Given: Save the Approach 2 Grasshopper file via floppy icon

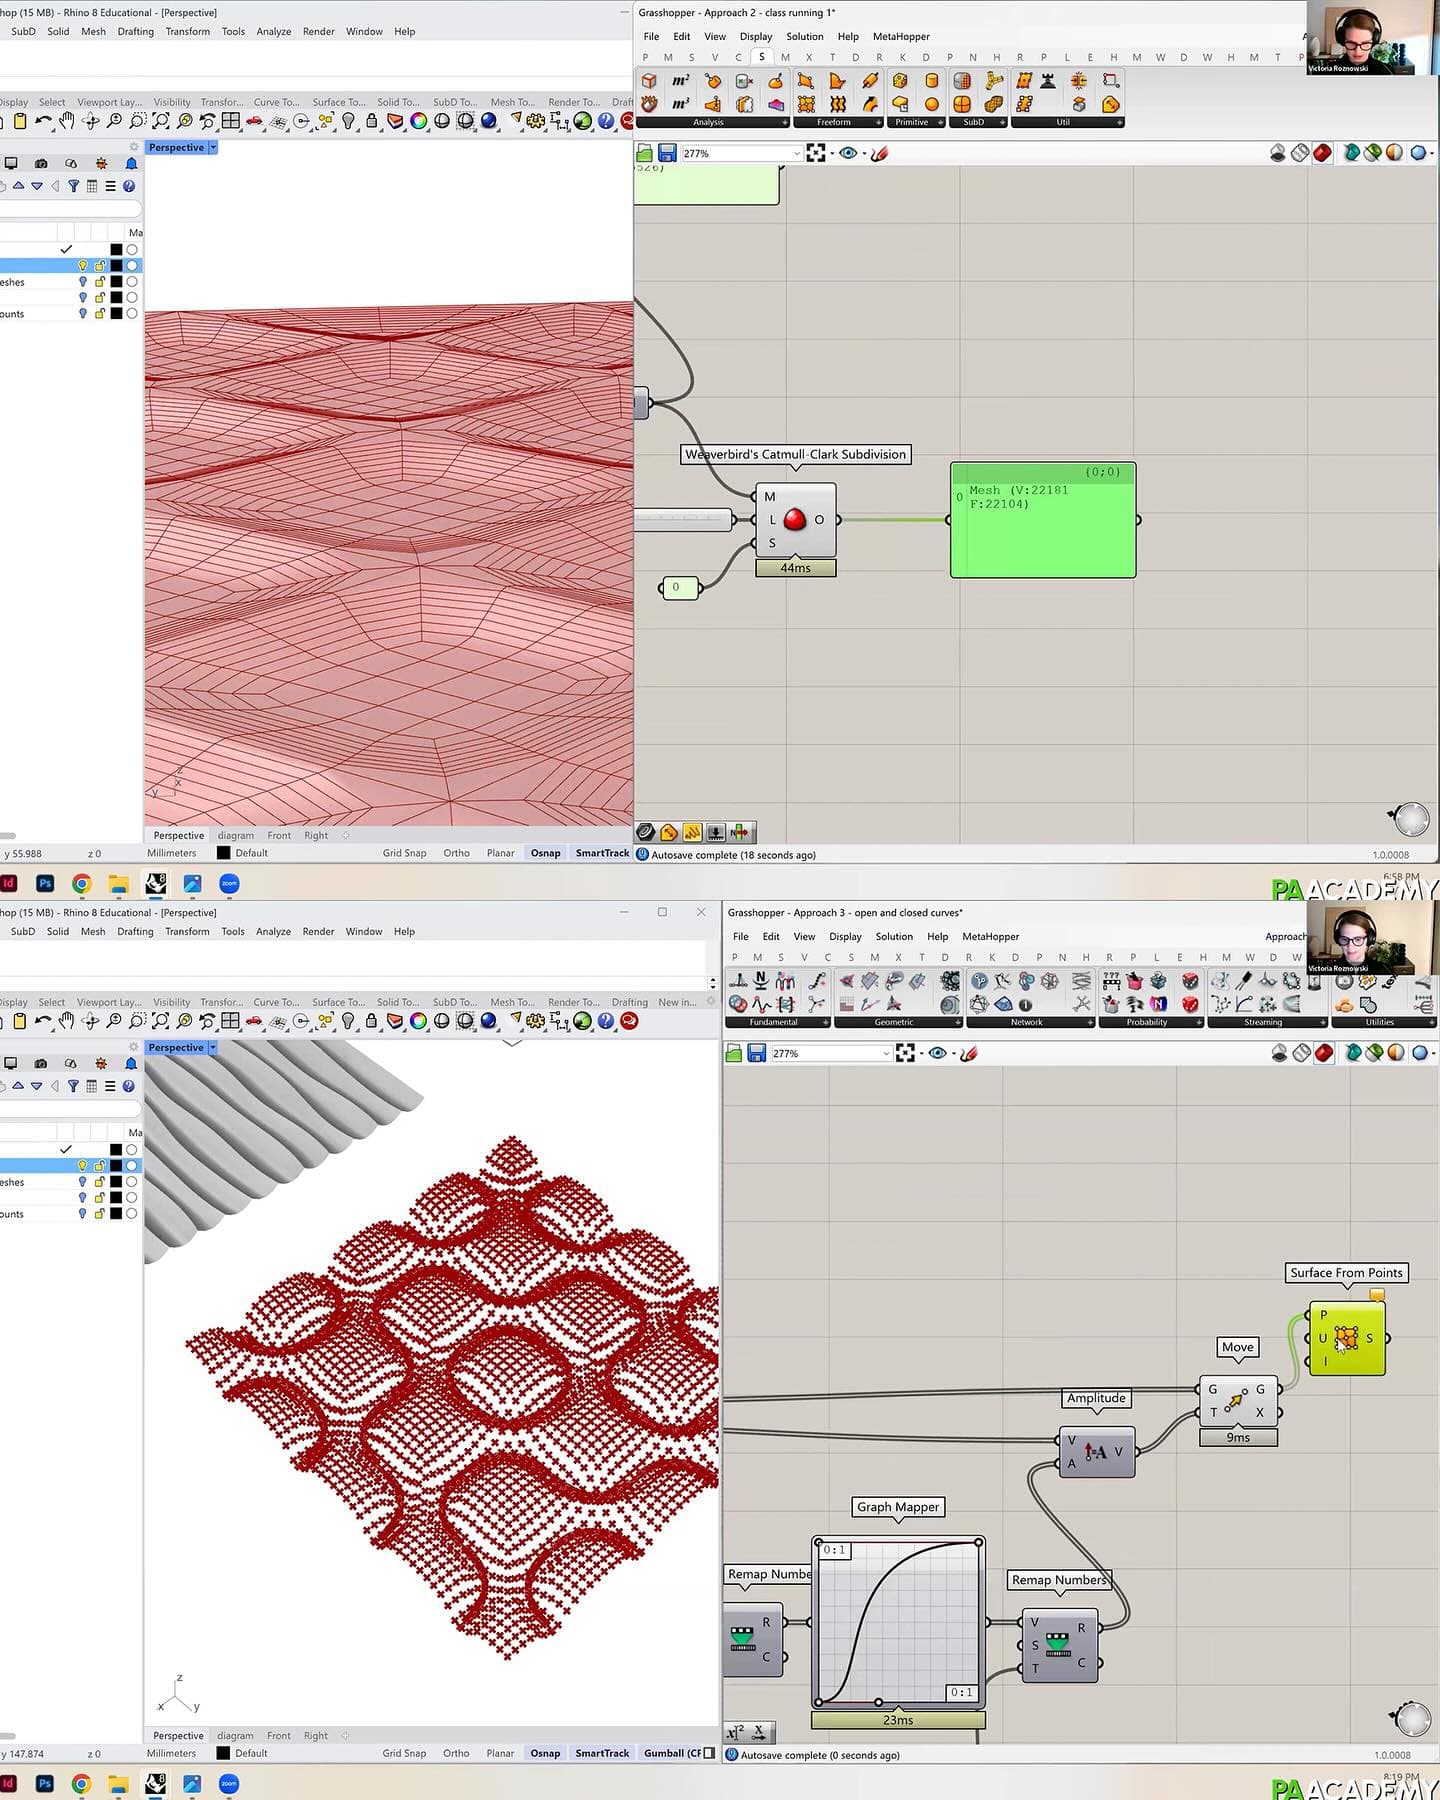Looking at the screenshot, I should coord(667,153).
